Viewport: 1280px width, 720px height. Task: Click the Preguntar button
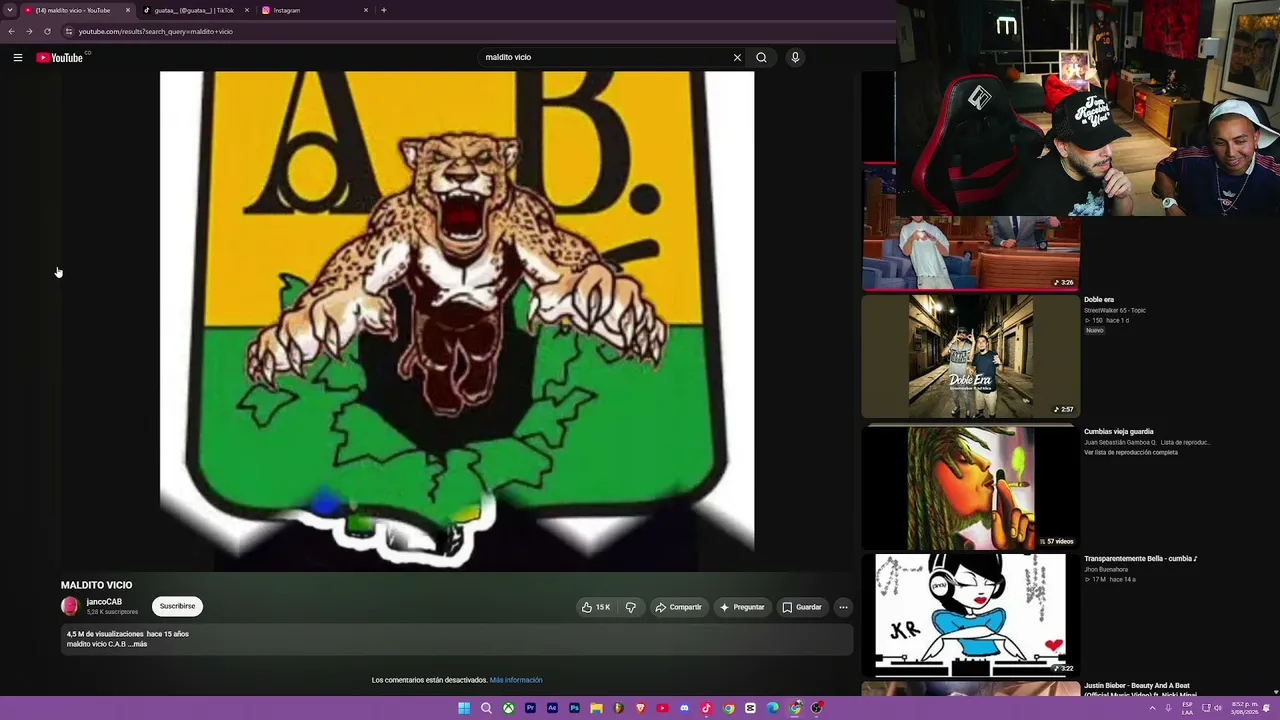click(x=741, y=607)
